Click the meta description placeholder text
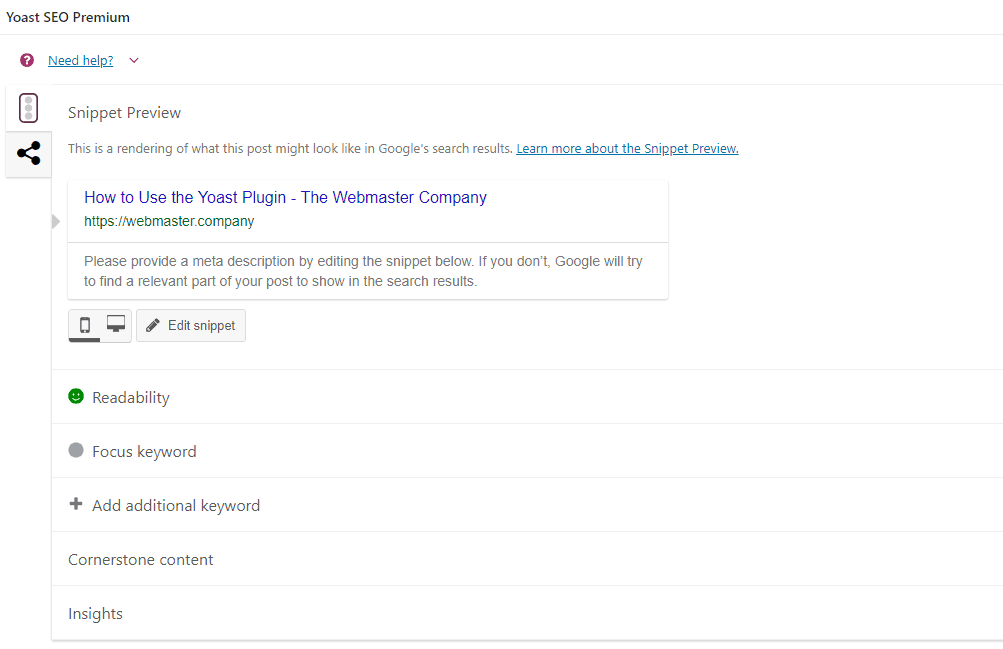Screen dimensions: 1003x649 click(x=363, y=271)
